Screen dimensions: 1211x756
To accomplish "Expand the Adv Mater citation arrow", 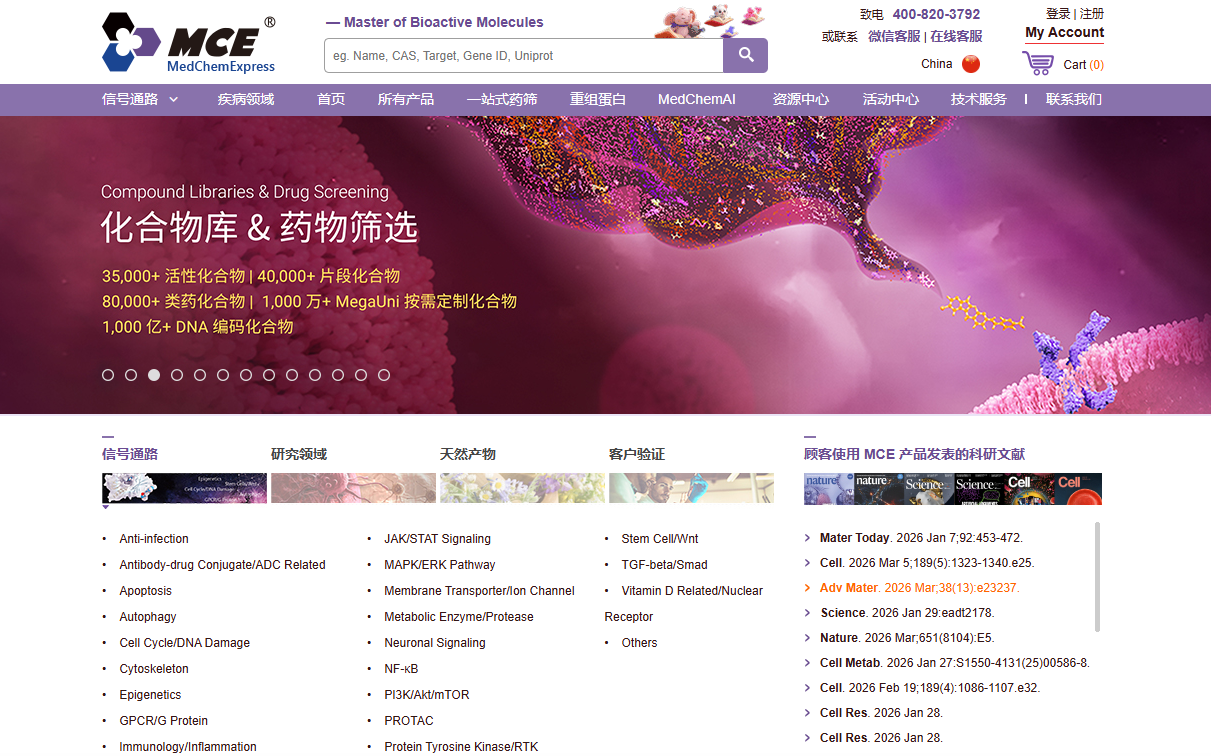I will [x=808, y=588].
